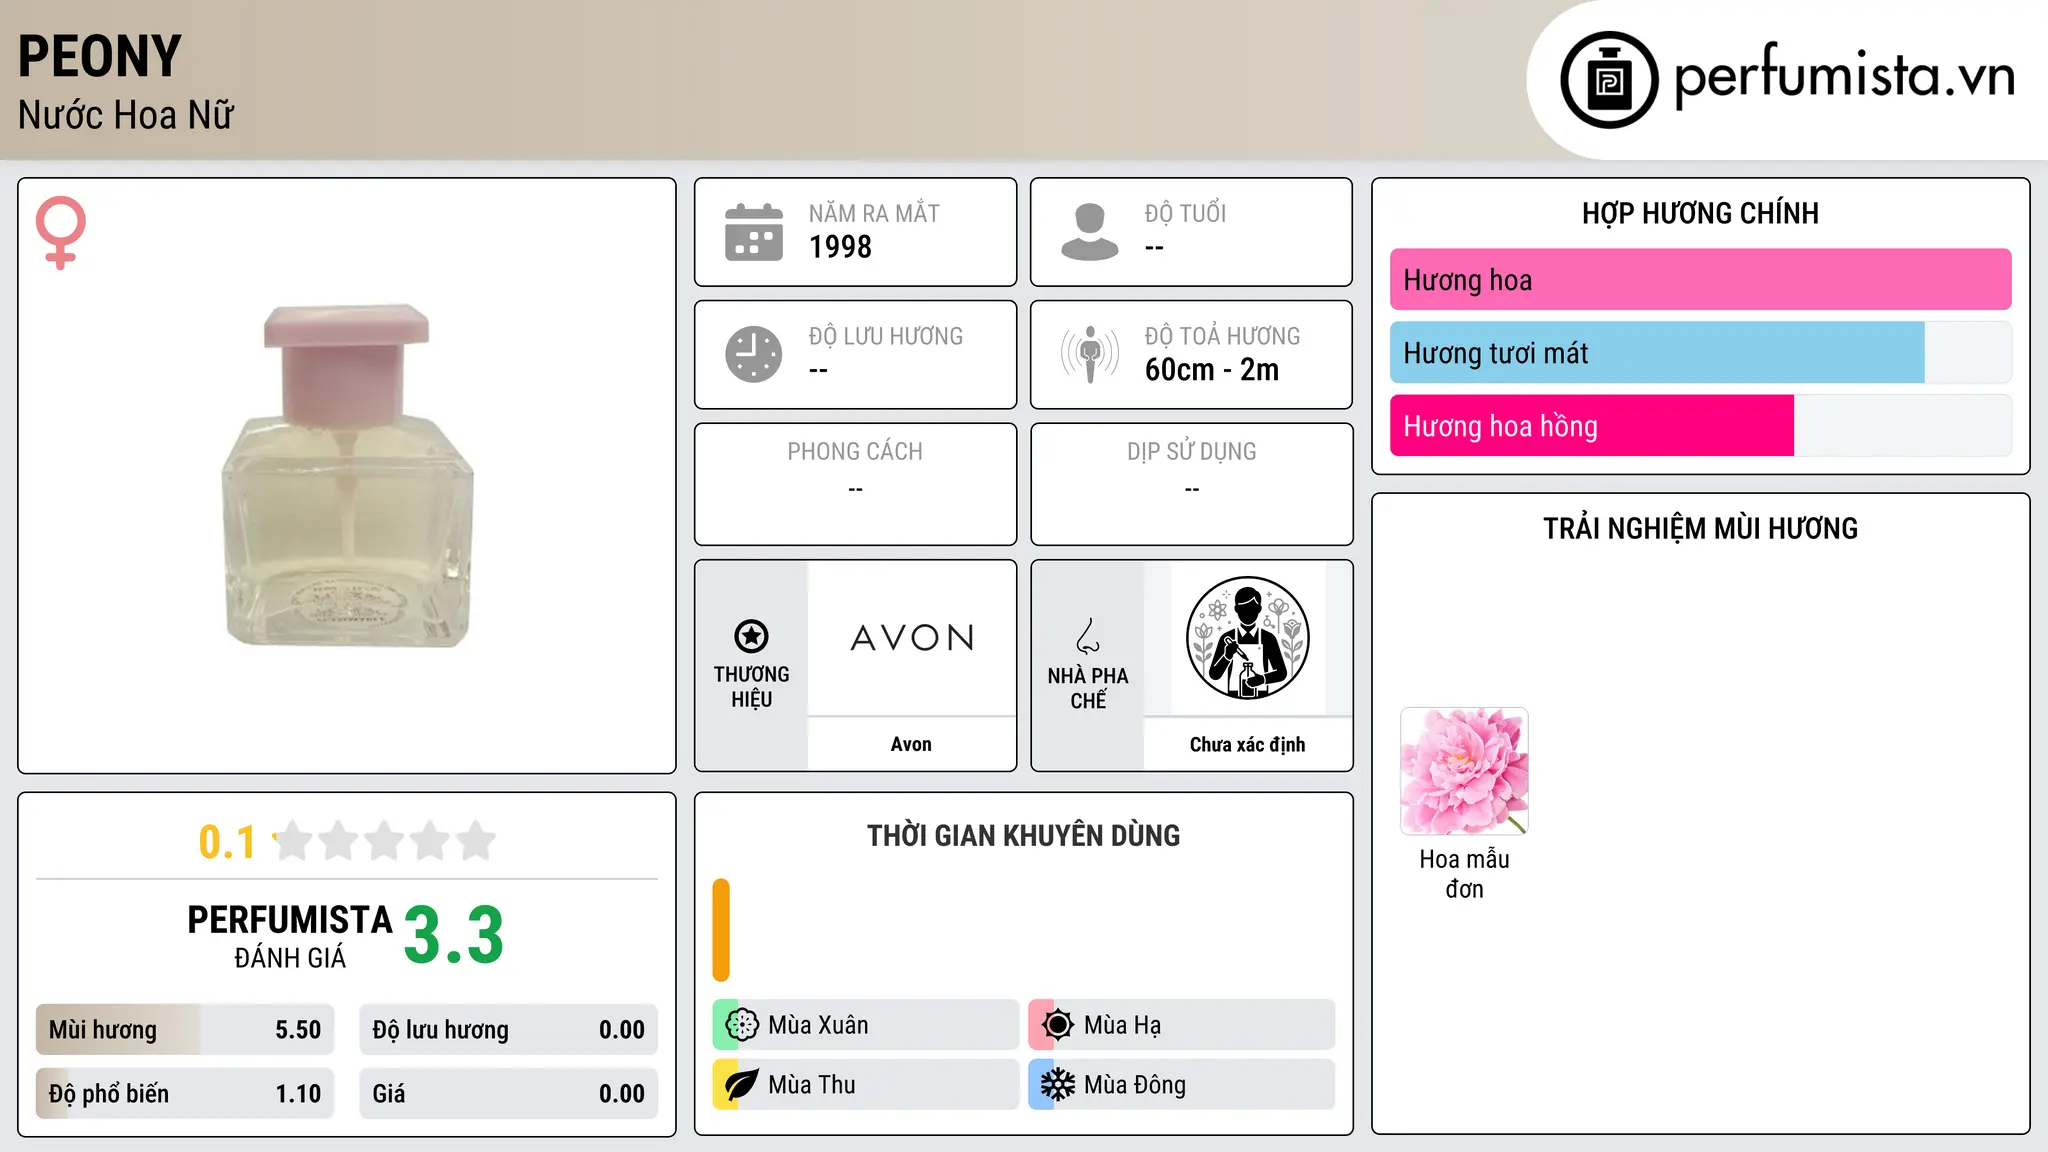The image size is (2048, 1152).
Task: Click the Nhà pha chế label
Action: [x=1088, y=688]
